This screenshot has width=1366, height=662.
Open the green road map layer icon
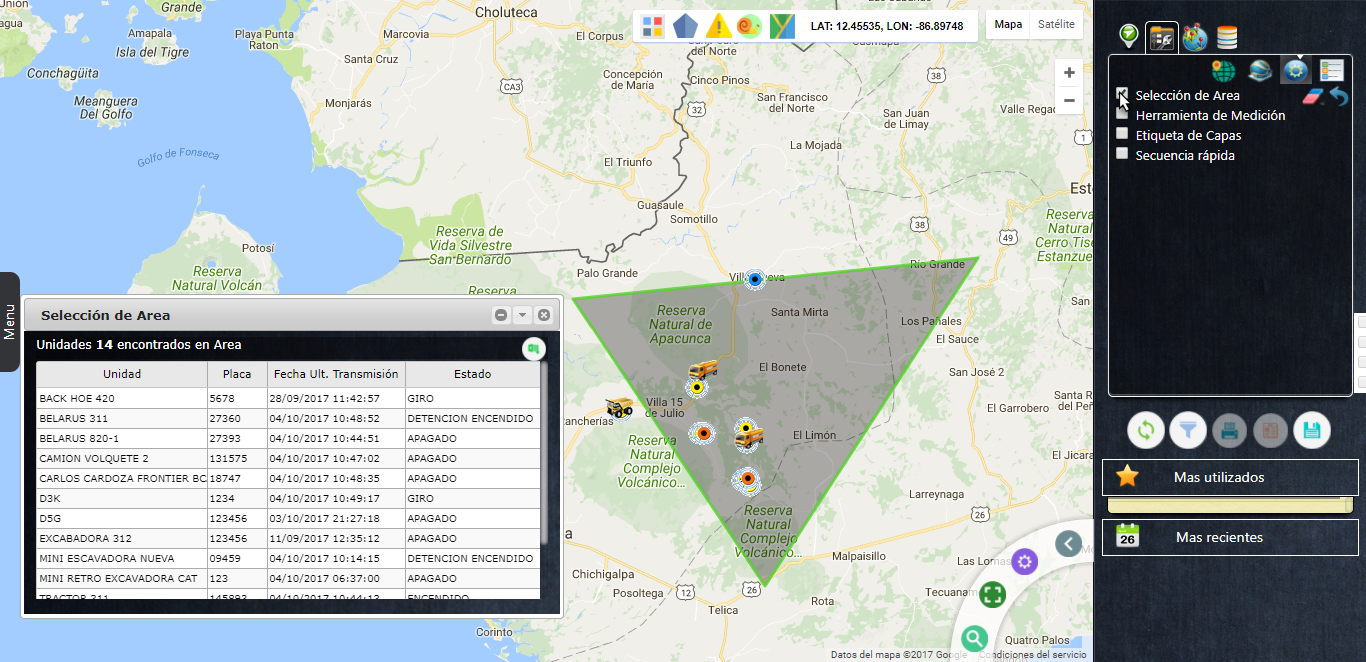coord(782,26)
